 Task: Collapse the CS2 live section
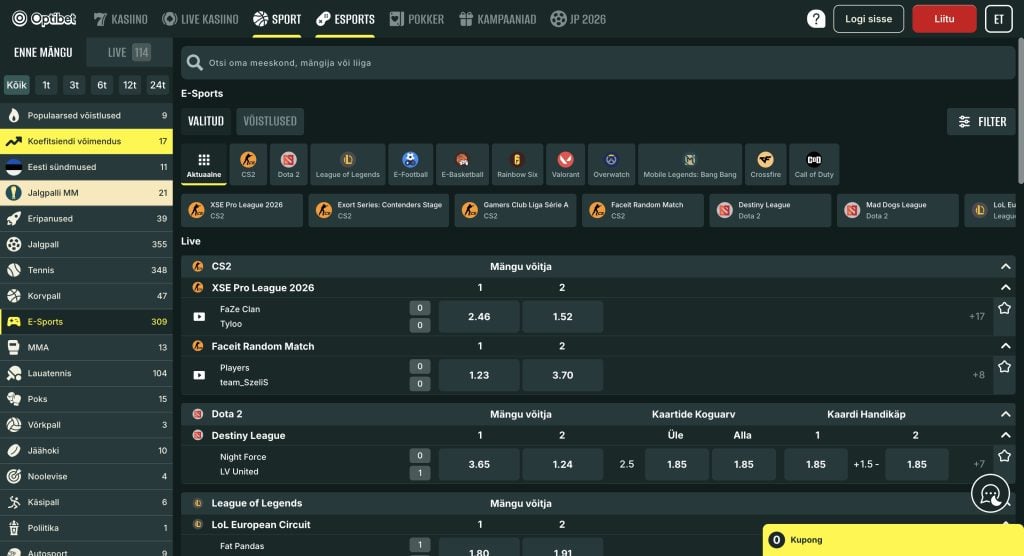(1006, 267)
